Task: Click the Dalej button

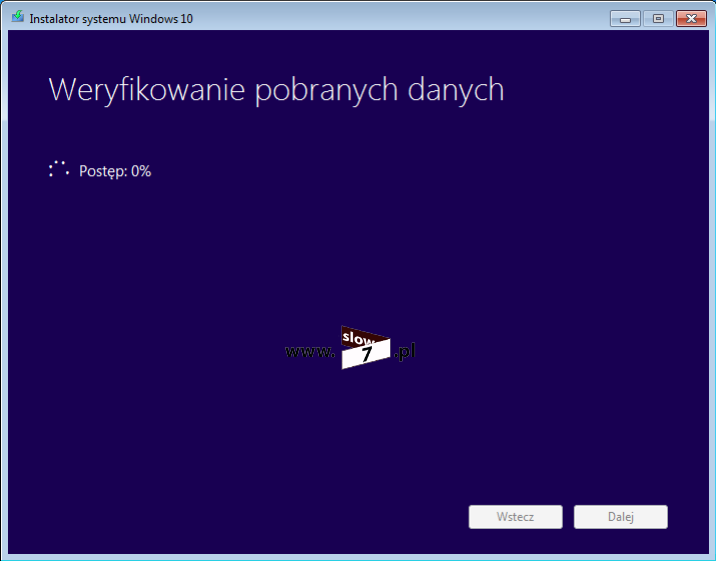Action: [x=621, y=517]
